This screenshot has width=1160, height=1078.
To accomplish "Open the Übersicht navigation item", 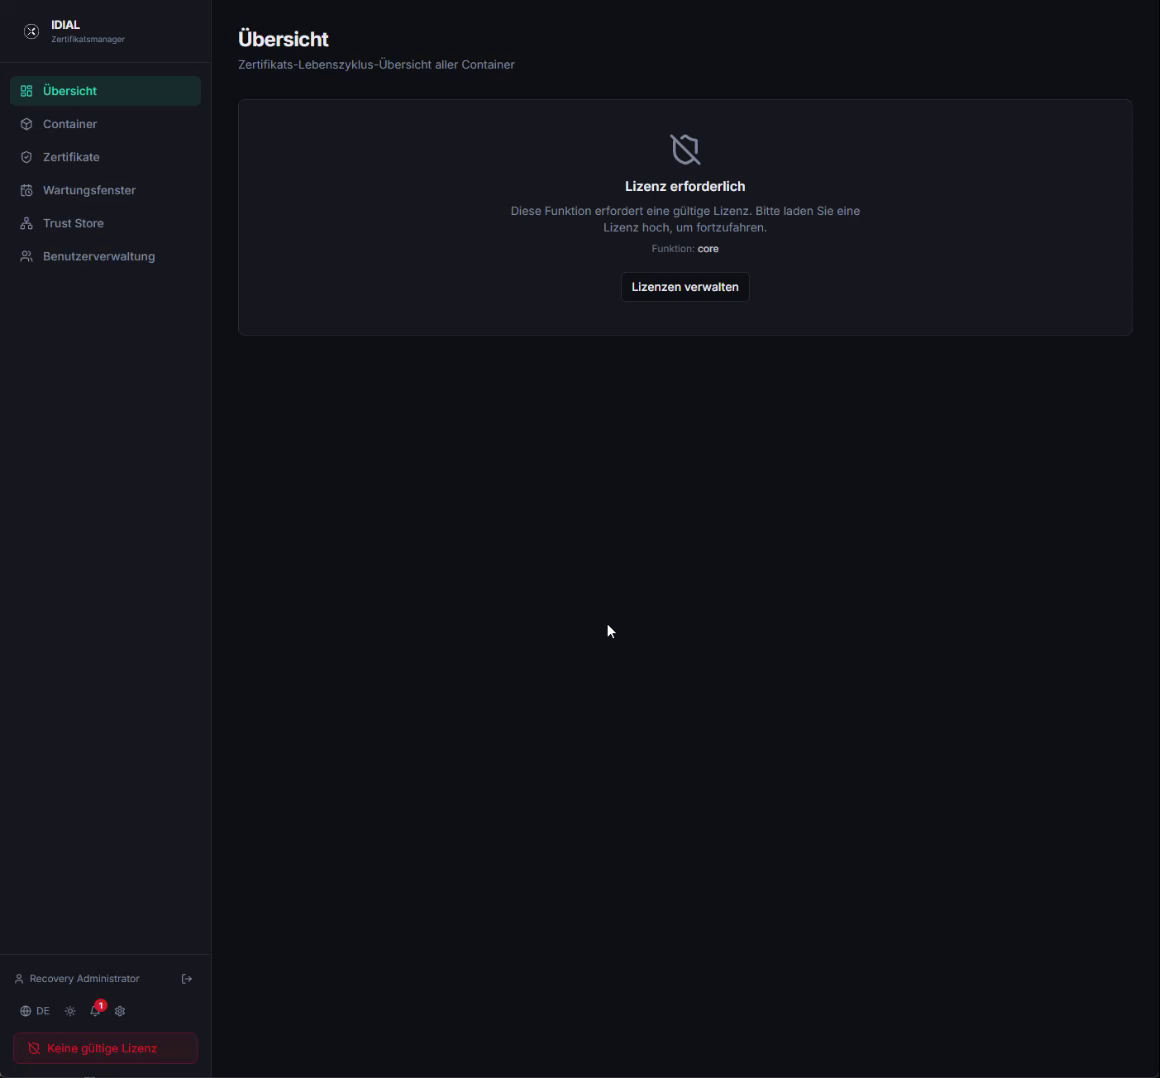I will click(105, 91).
